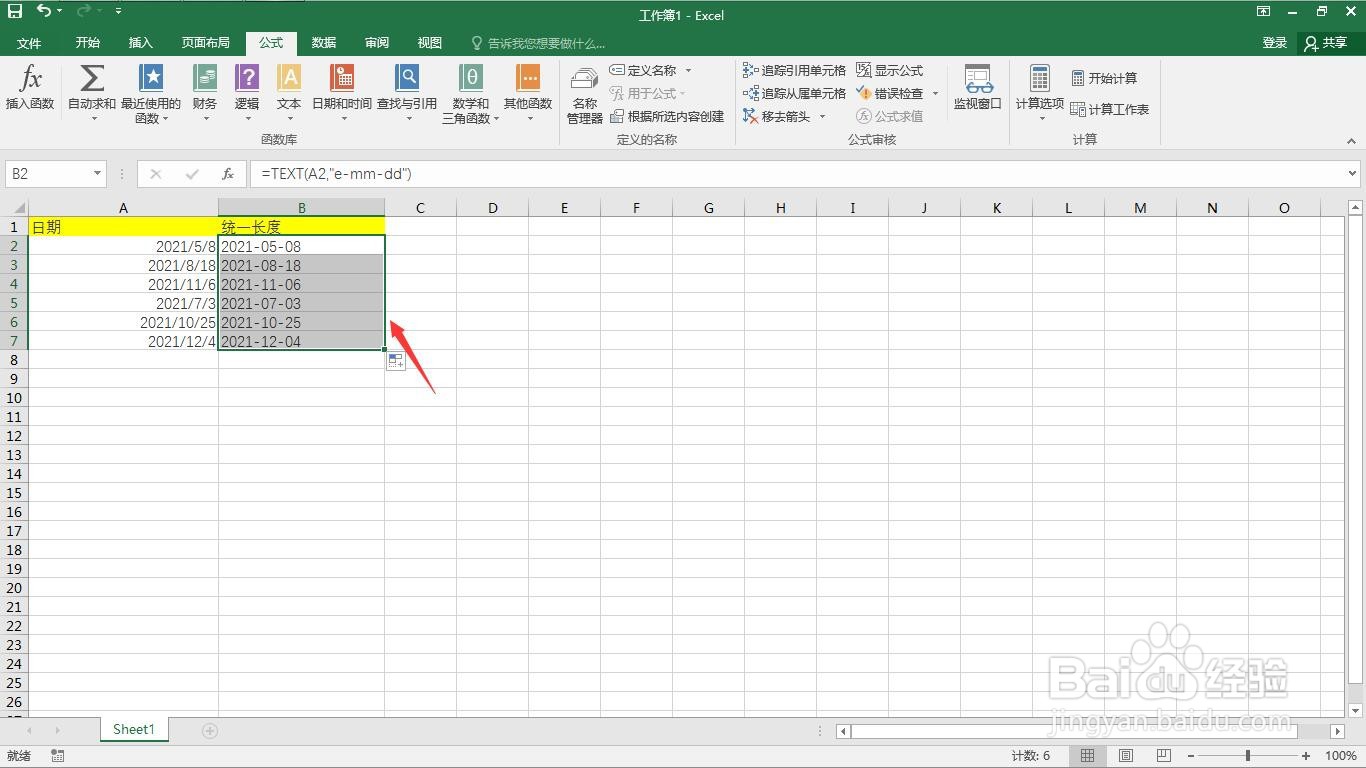Customize the Quick Access Toolbar dropdown

click(x=118, y=11)
